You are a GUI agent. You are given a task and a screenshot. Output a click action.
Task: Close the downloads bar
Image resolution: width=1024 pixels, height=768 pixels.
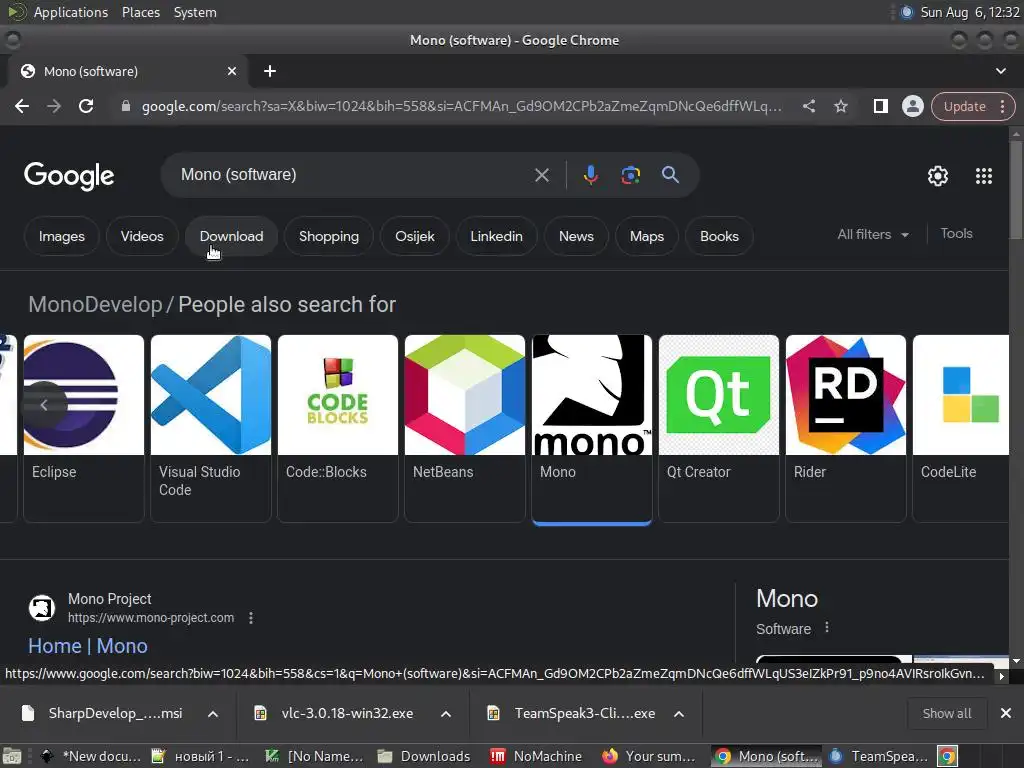(x=1006, y=713)
